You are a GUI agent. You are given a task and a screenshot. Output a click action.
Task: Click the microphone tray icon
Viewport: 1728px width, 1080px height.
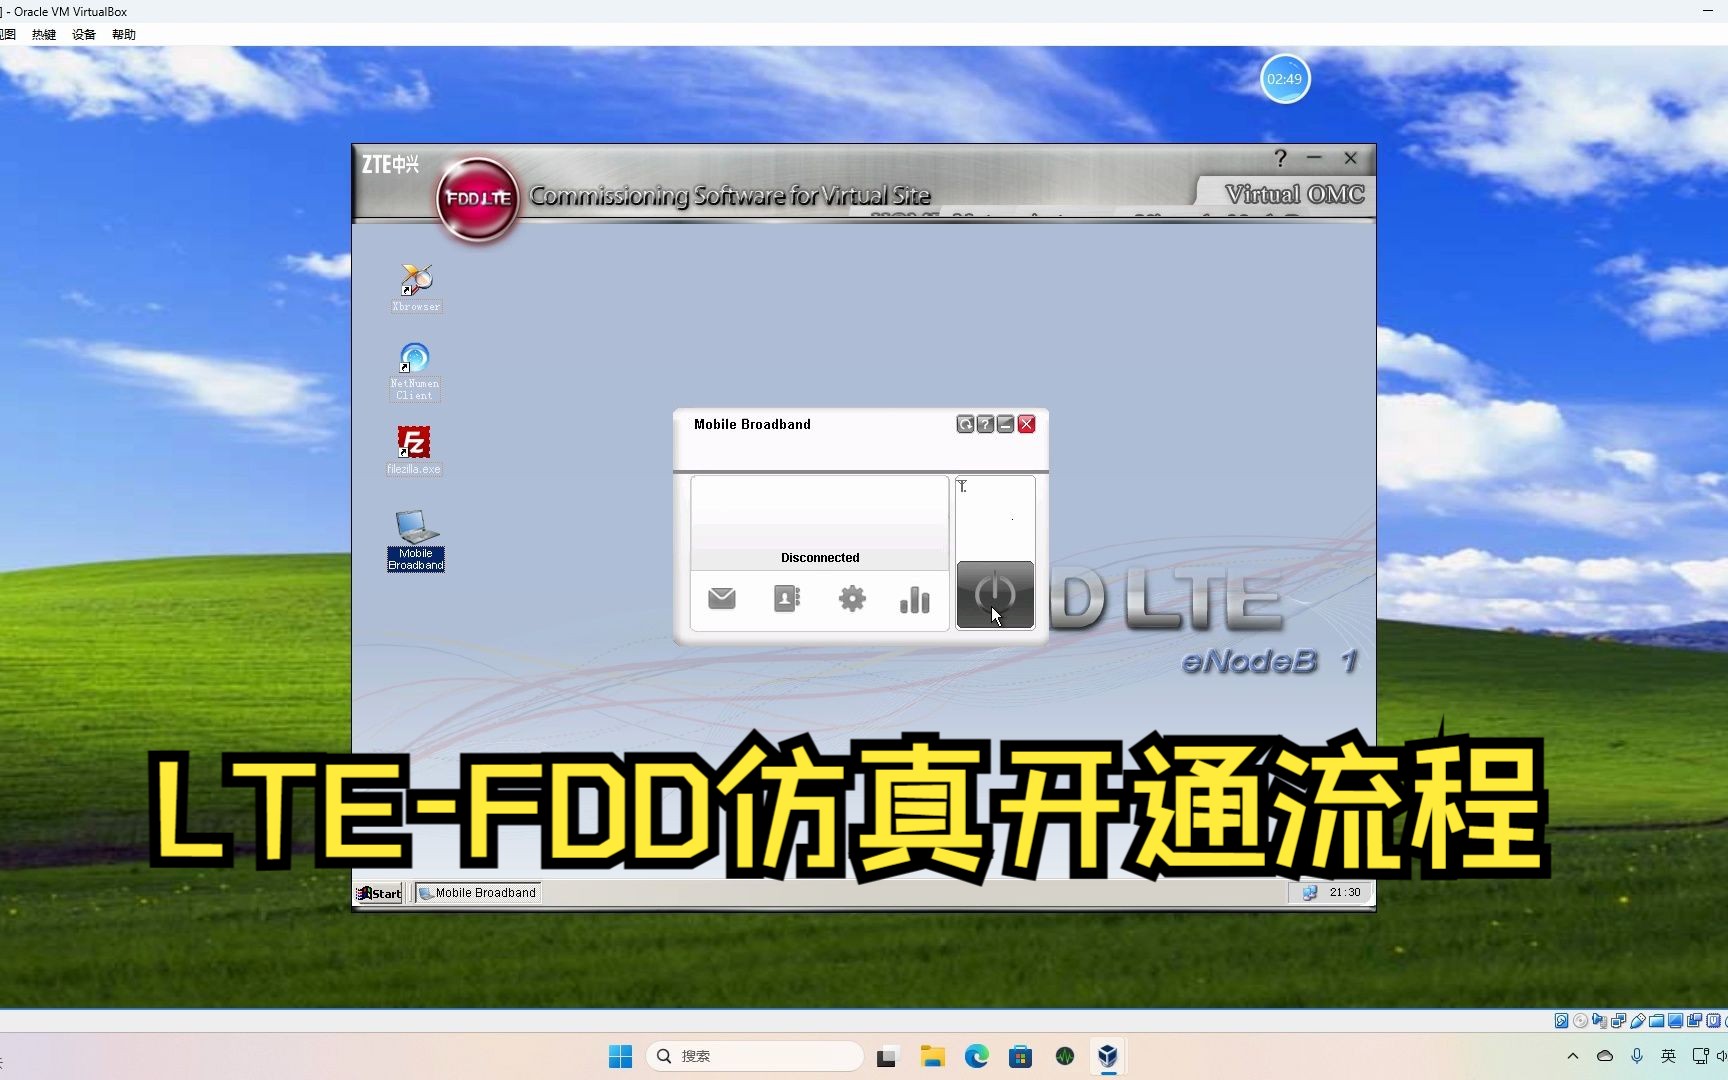pos(1637,1056)
